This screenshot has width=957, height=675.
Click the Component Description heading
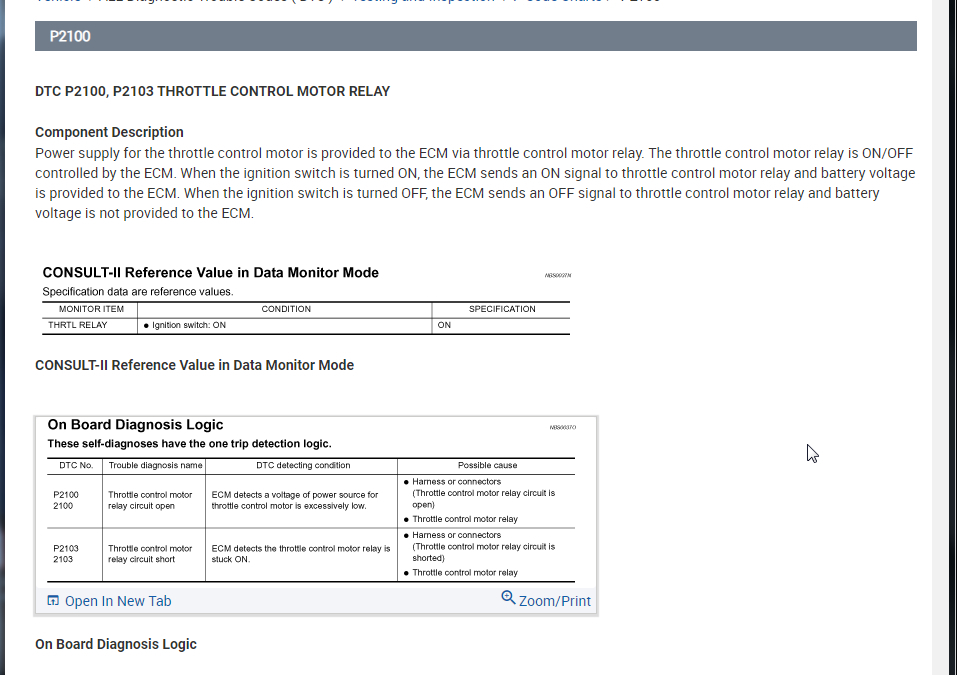click(x=109, y=132)
